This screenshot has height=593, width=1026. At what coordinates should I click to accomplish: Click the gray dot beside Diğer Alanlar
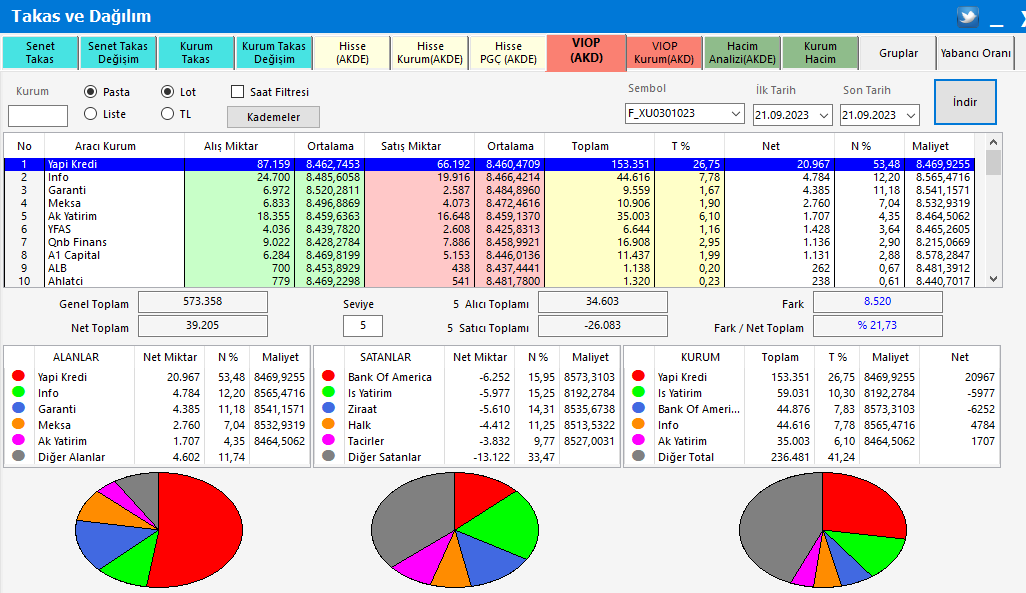(18, 456)
